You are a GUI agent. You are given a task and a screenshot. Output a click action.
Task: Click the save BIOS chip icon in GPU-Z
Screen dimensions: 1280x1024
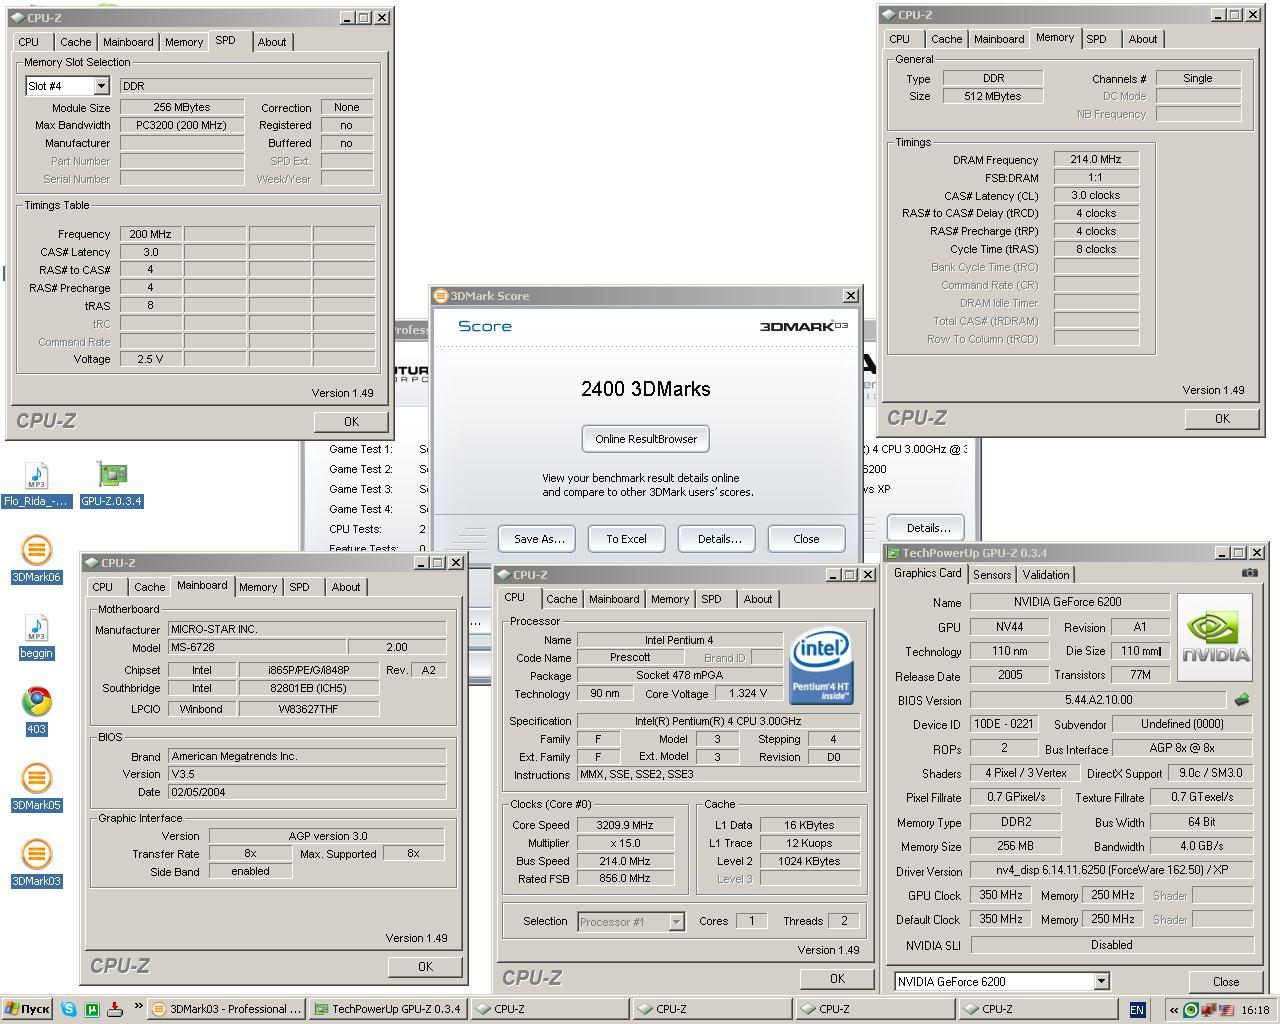(1242, 700)
